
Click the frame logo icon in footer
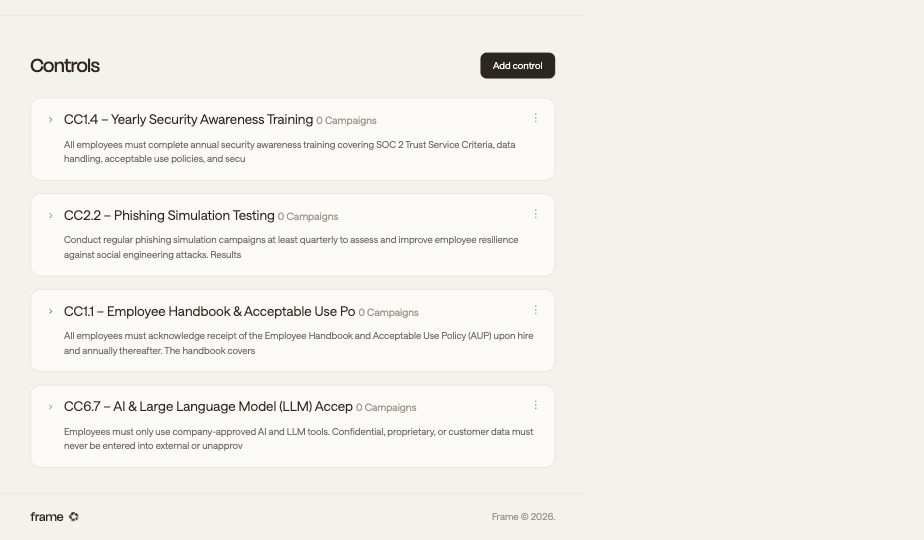pyautogui.click(x=74, y=516)
